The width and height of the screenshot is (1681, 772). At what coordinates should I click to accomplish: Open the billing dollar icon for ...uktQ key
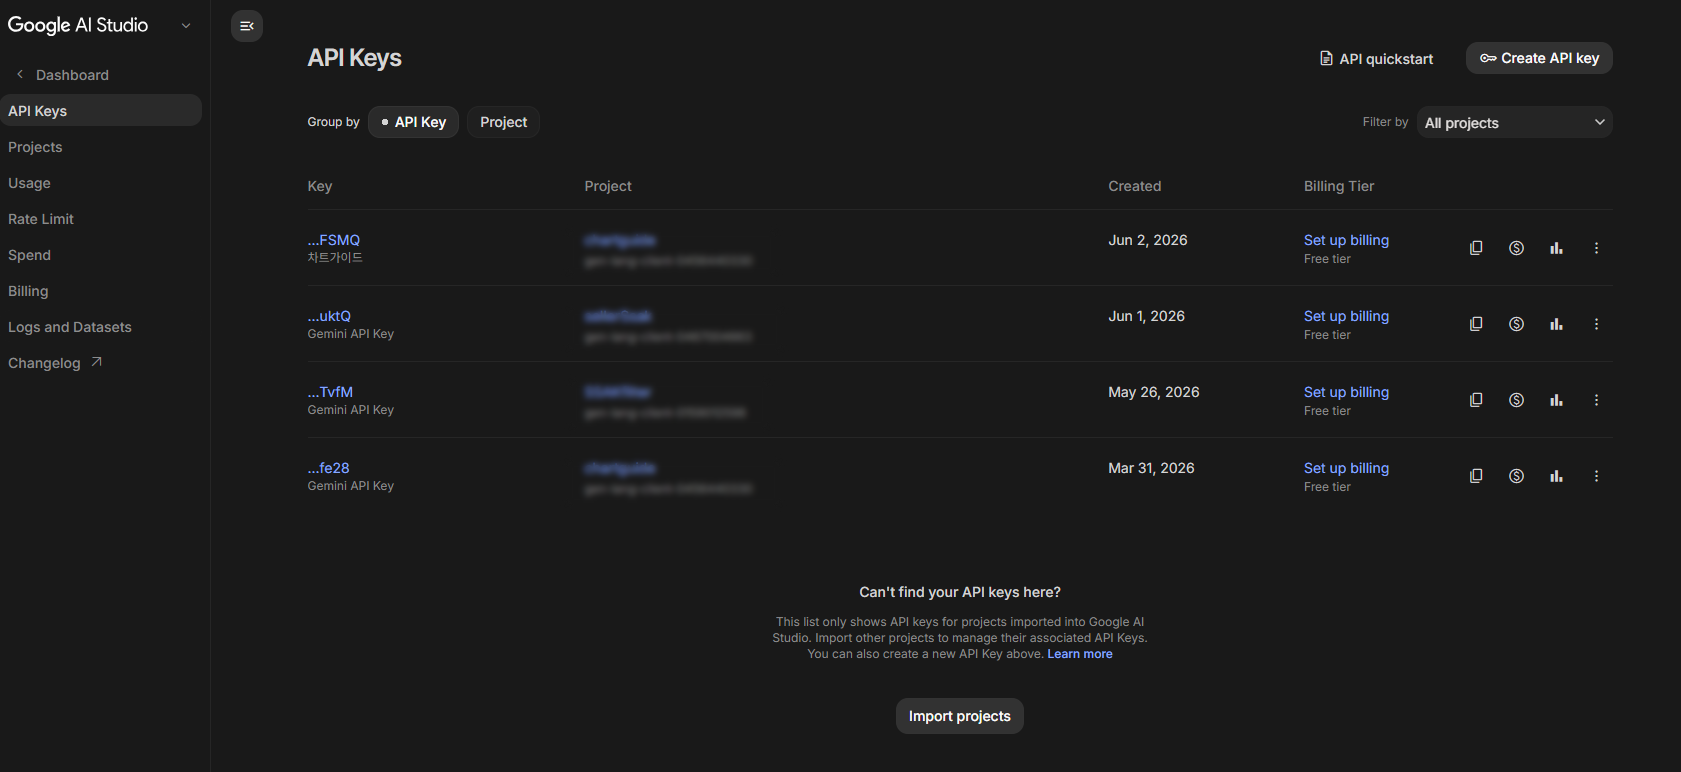1516,324
